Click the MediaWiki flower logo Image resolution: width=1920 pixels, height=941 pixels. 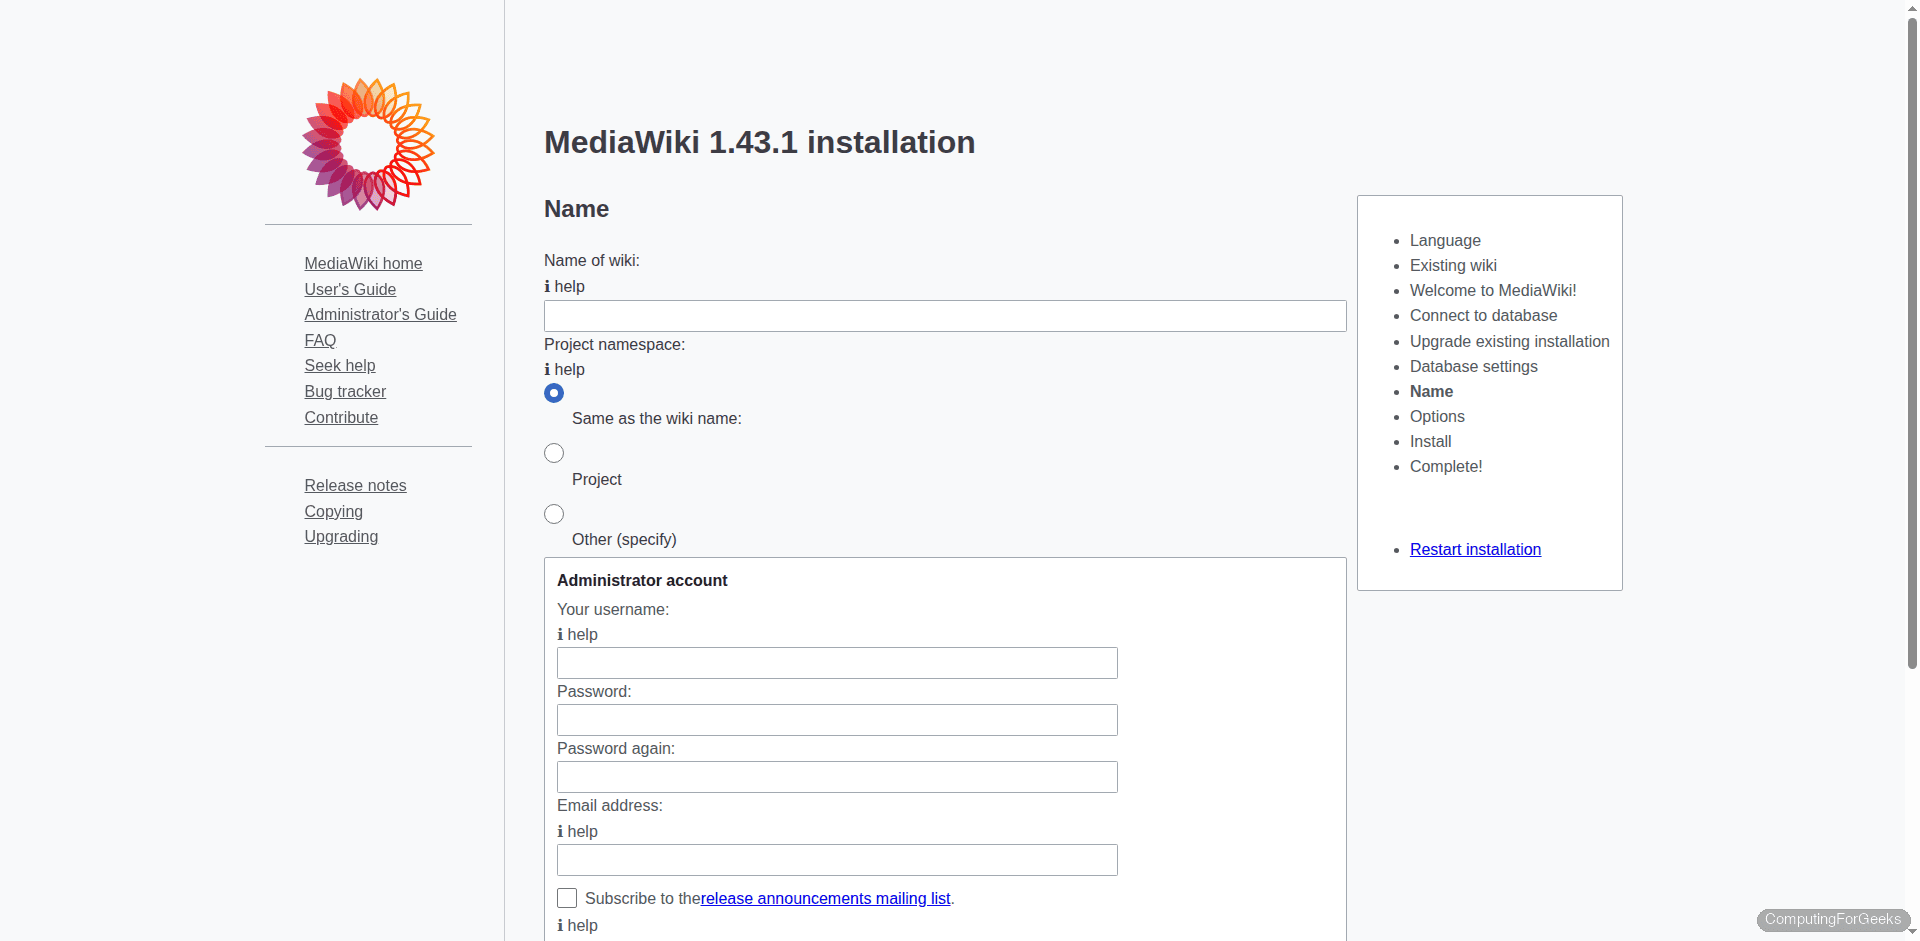point(368,144)
